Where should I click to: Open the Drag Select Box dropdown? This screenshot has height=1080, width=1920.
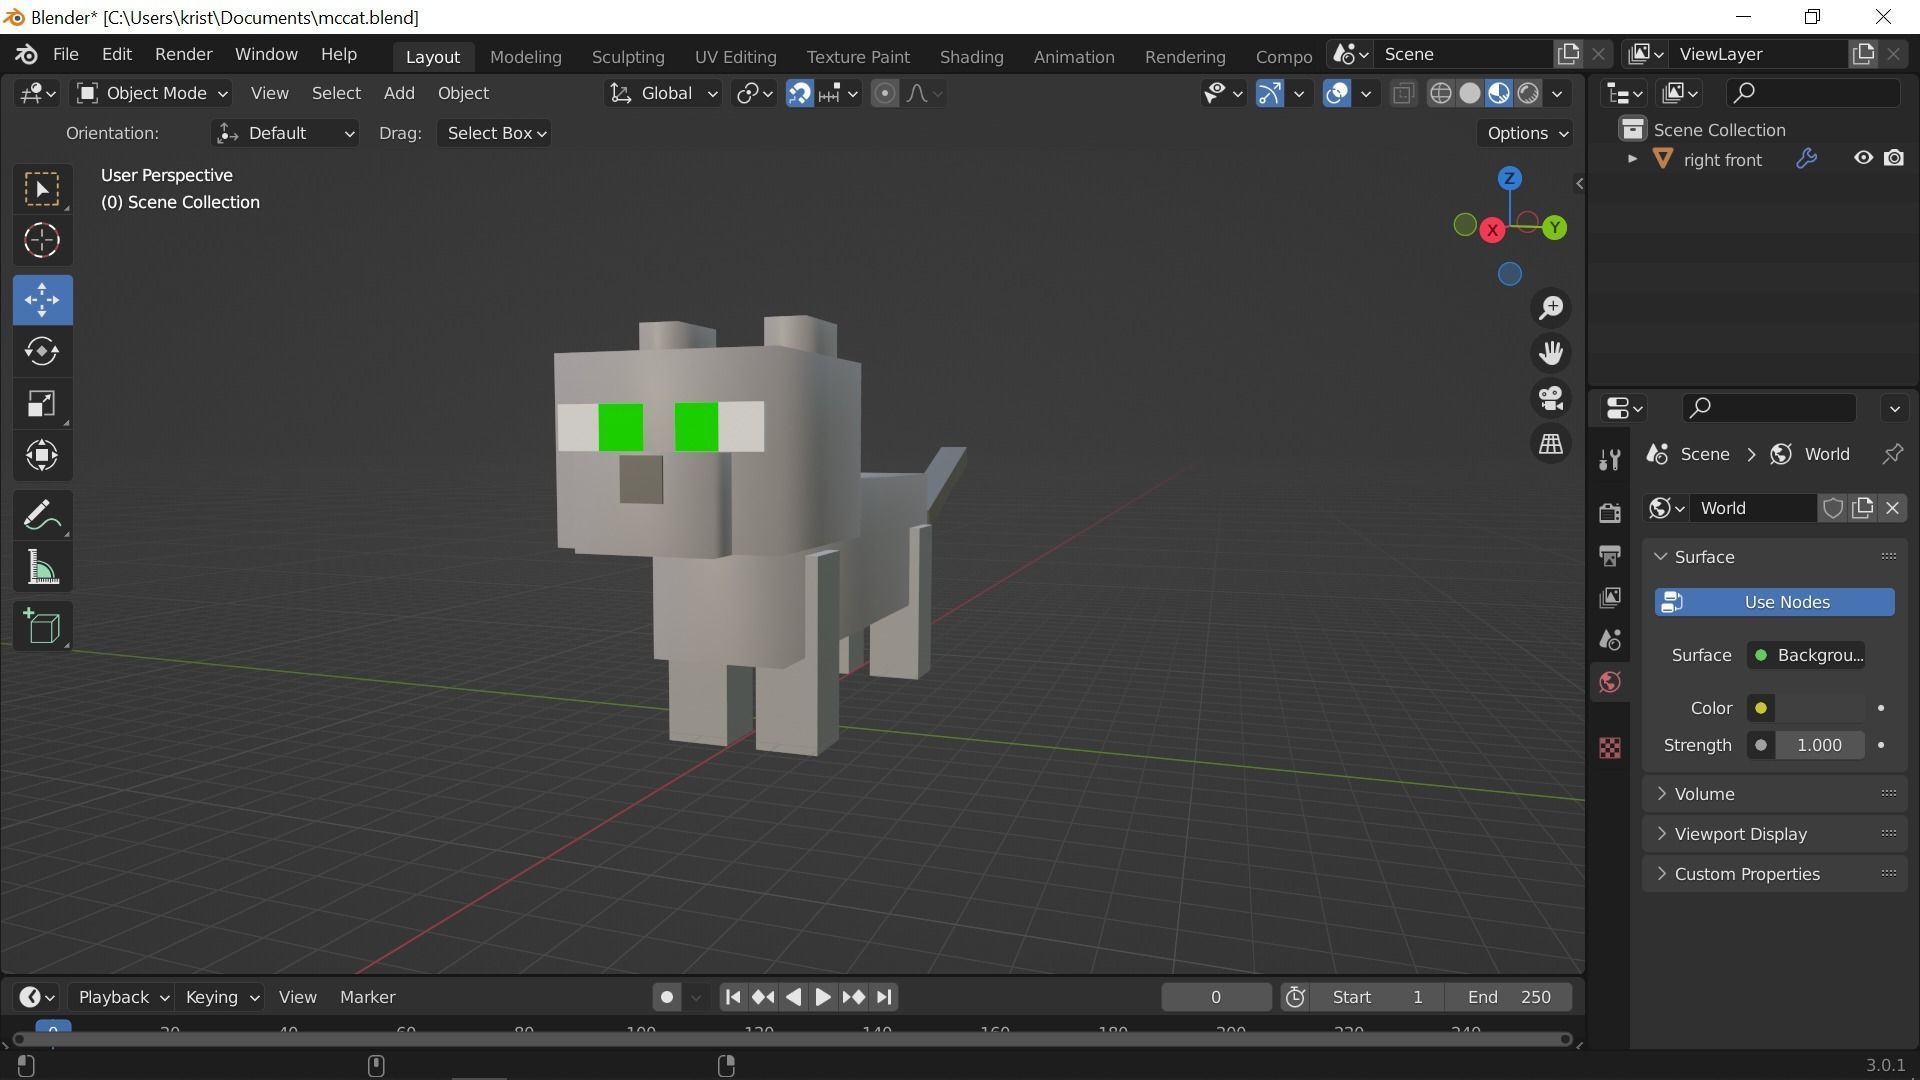(x=494, y=133)
